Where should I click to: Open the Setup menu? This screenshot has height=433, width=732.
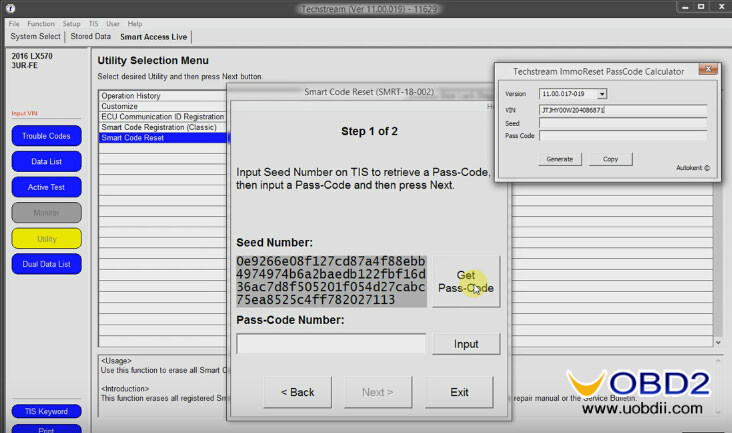click(71, 24)
